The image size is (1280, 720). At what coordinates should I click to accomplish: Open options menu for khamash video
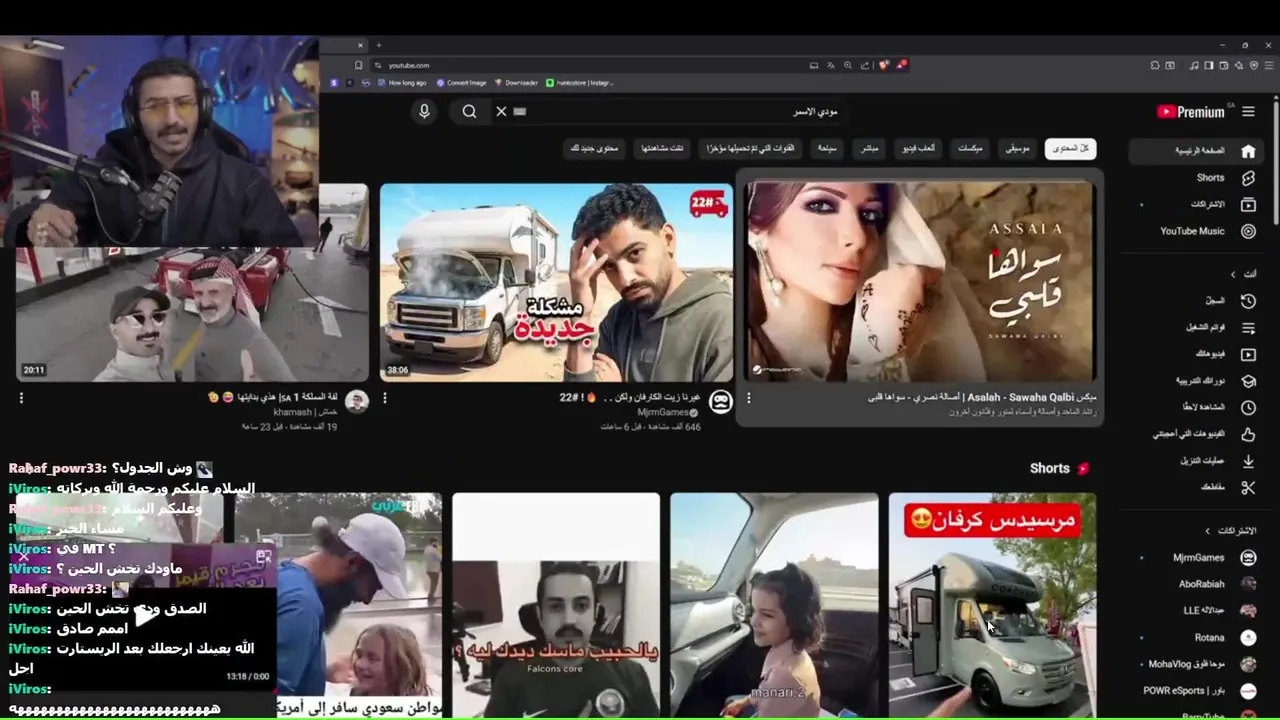(x=21, y=398)
